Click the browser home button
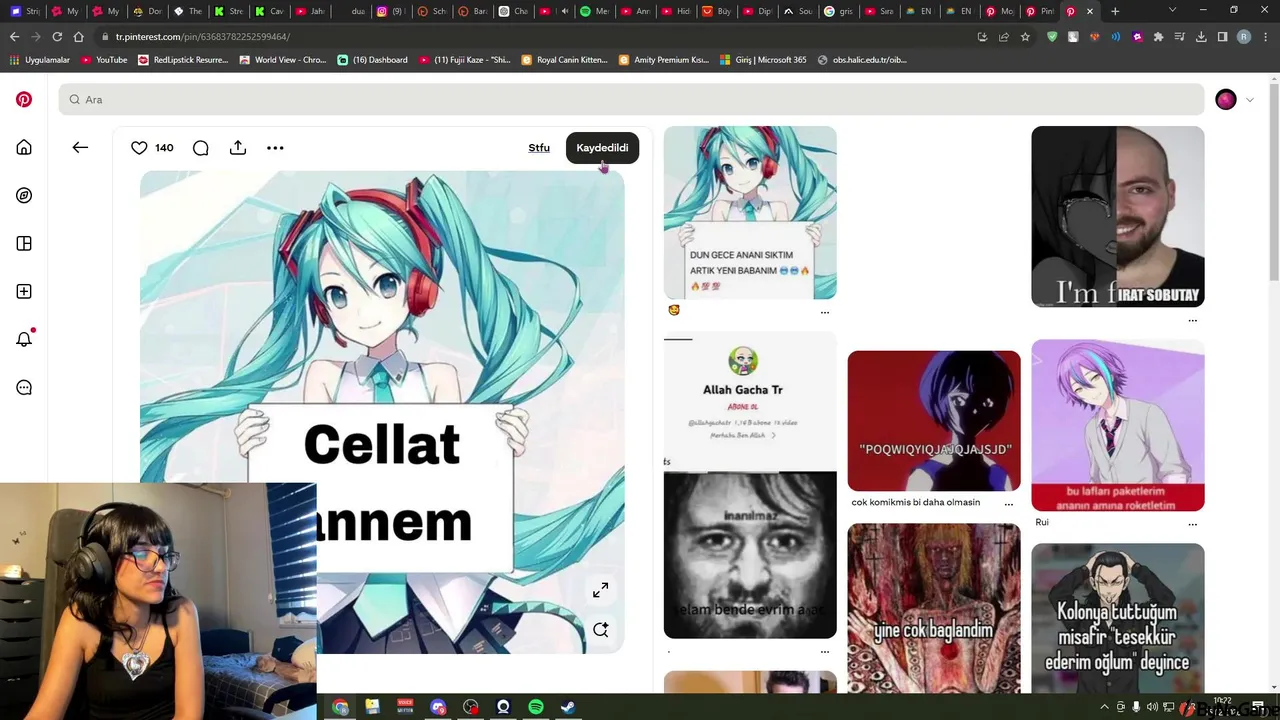 [x=79, y=37]
